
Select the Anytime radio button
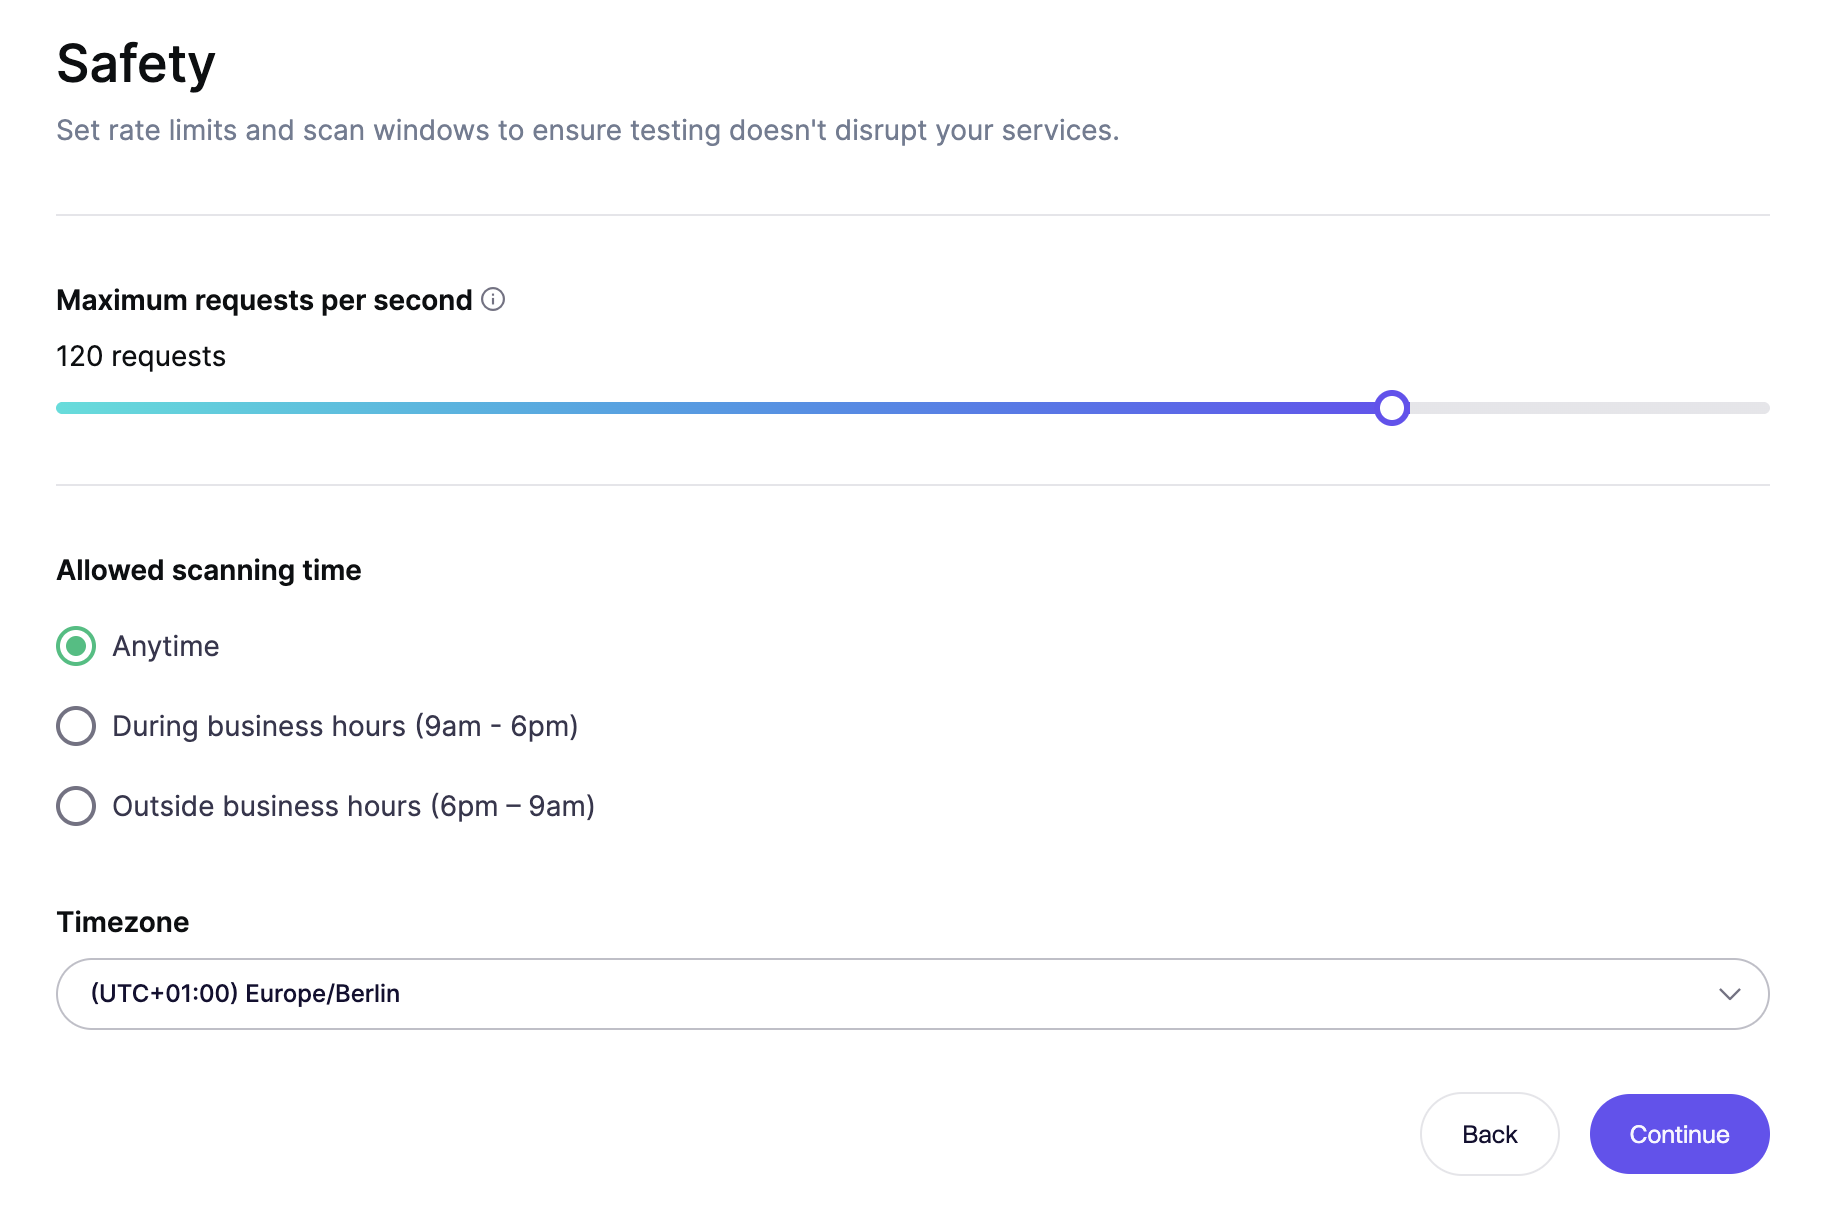click(x=76, y=646)
